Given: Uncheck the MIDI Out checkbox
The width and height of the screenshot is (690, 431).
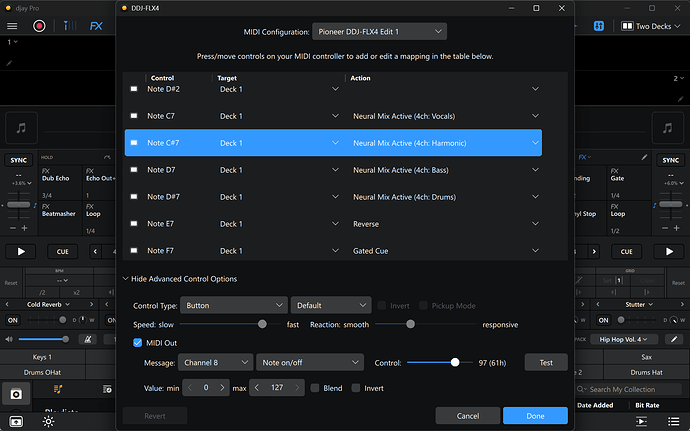Looking at the screenshot, I should point(139,343).
